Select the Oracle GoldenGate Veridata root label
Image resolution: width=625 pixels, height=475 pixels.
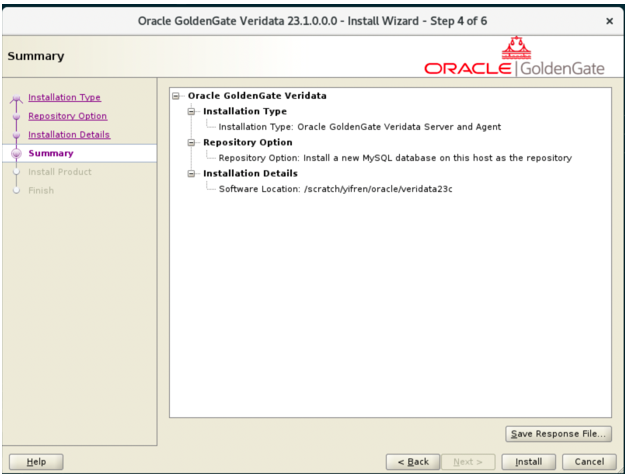pyautogui.click(x=257, y=96)
